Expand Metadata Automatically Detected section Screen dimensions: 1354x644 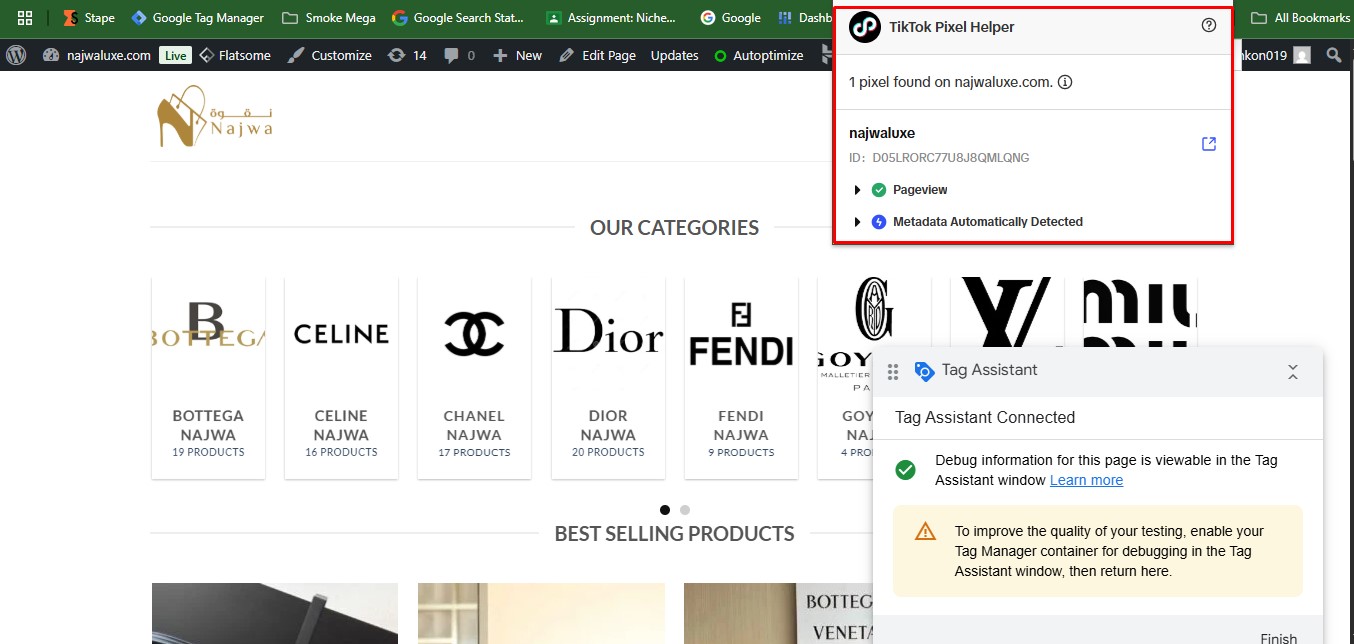(857, 222)
